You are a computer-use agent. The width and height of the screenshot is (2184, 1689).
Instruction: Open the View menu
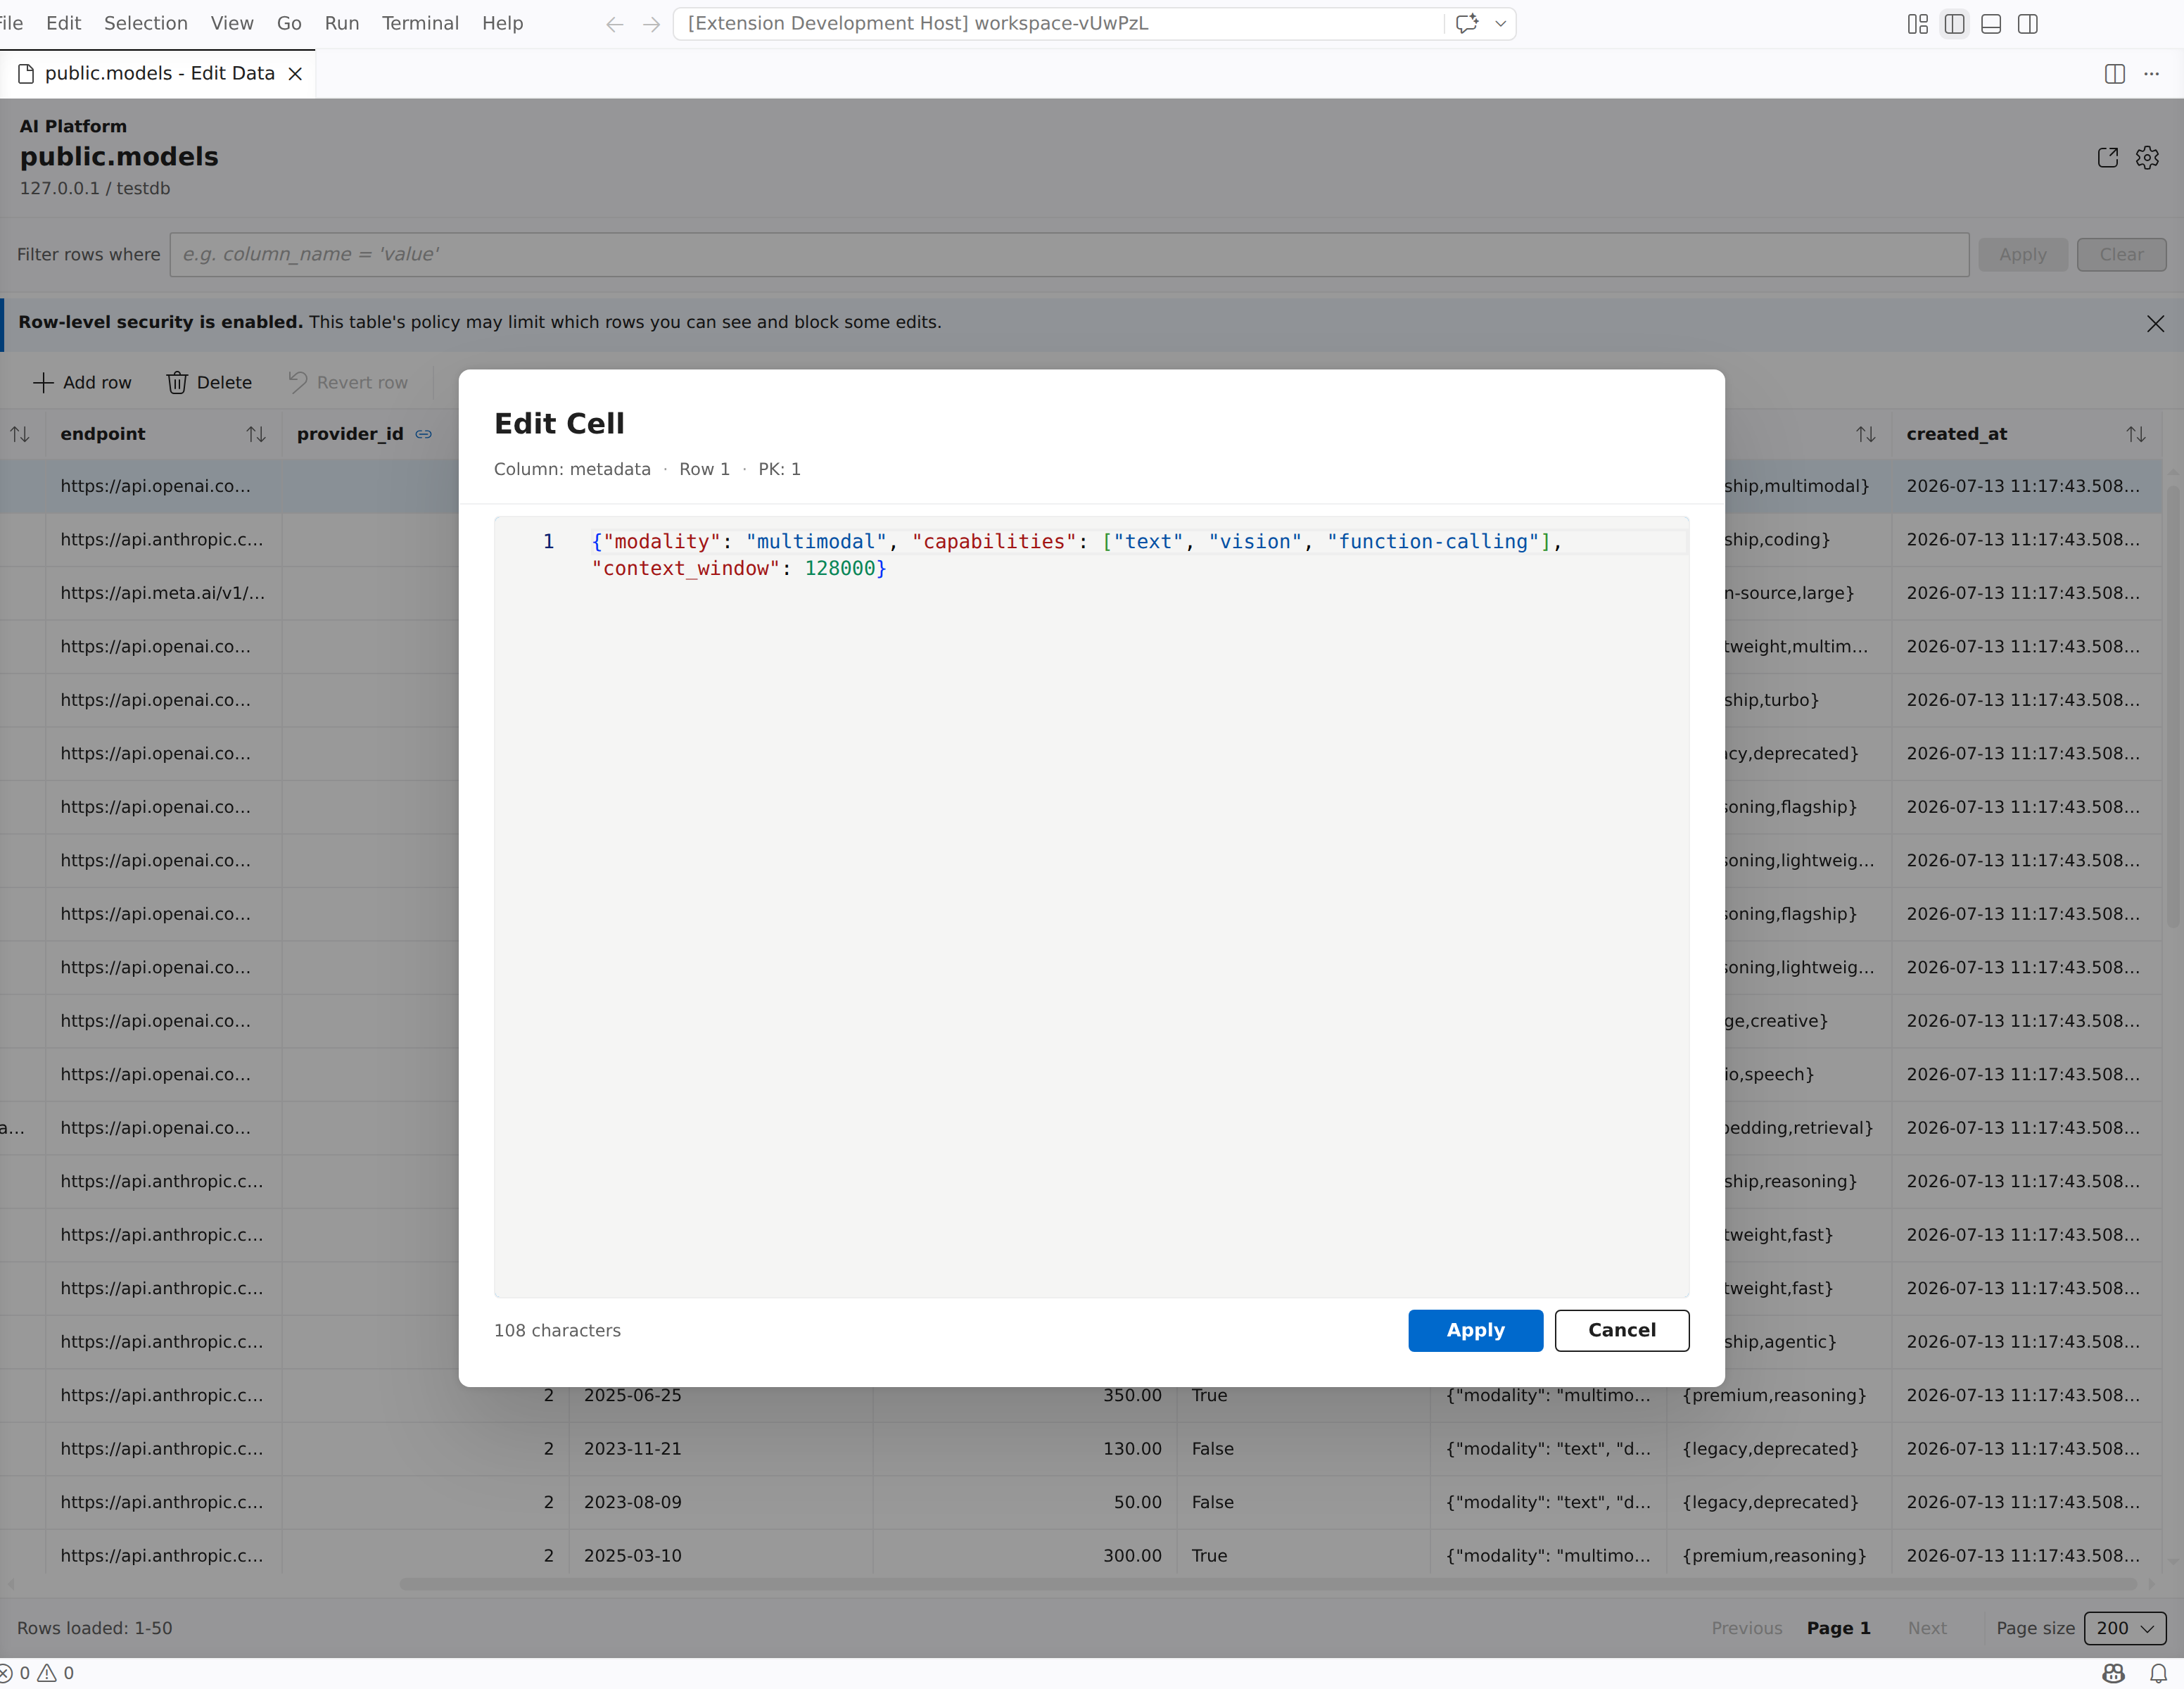(x=232, y=23)
